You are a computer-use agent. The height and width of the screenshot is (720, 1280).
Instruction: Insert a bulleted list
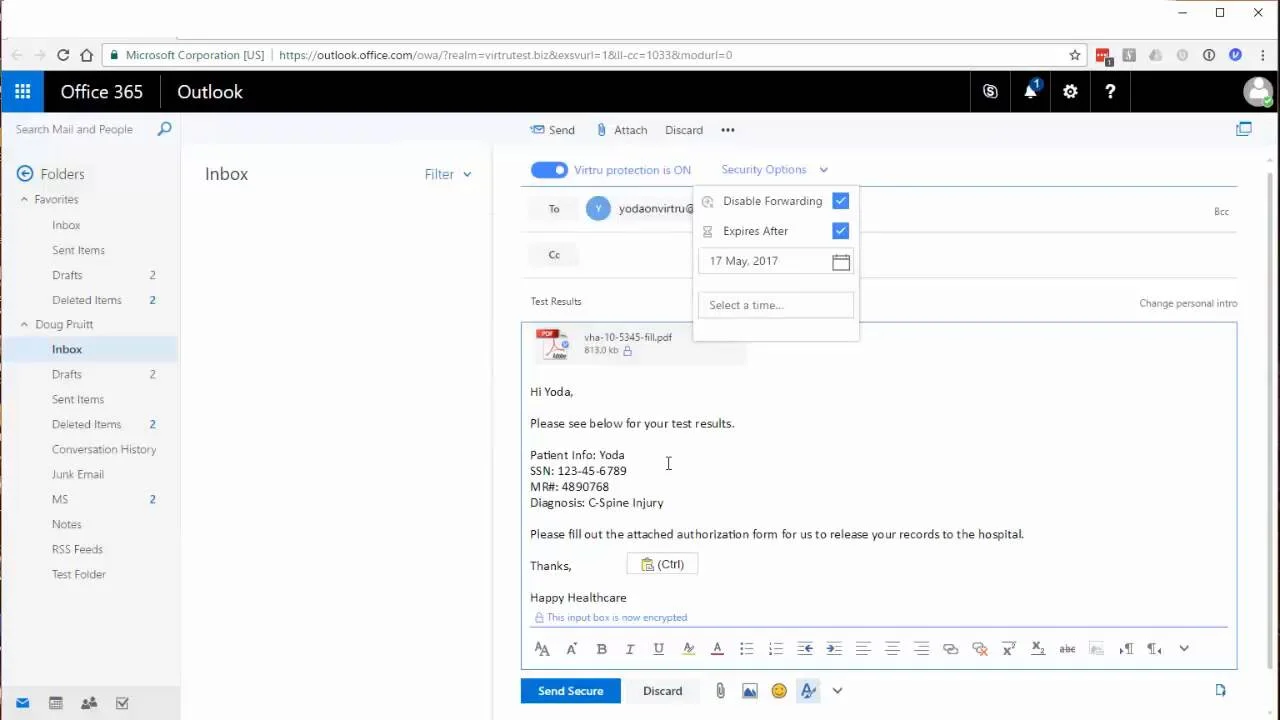746,649
